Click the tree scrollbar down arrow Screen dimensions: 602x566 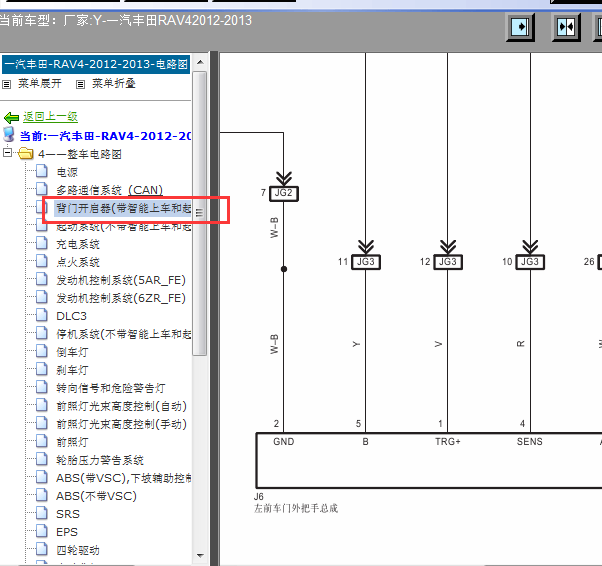200,556
